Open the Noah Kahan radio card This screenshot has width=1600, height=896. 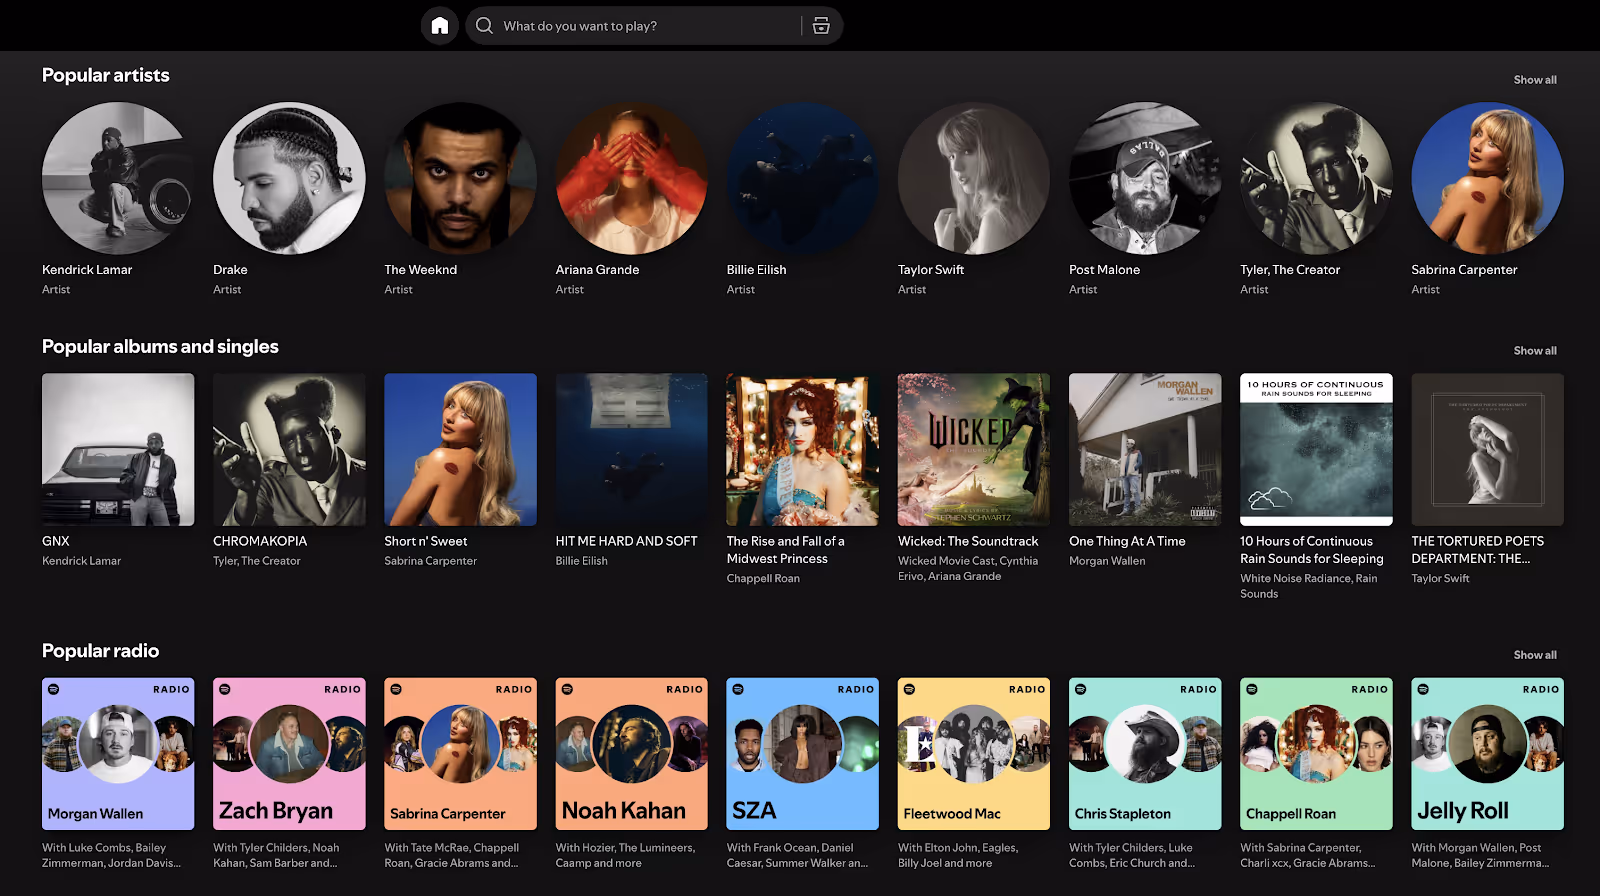[x=632, y=754]
